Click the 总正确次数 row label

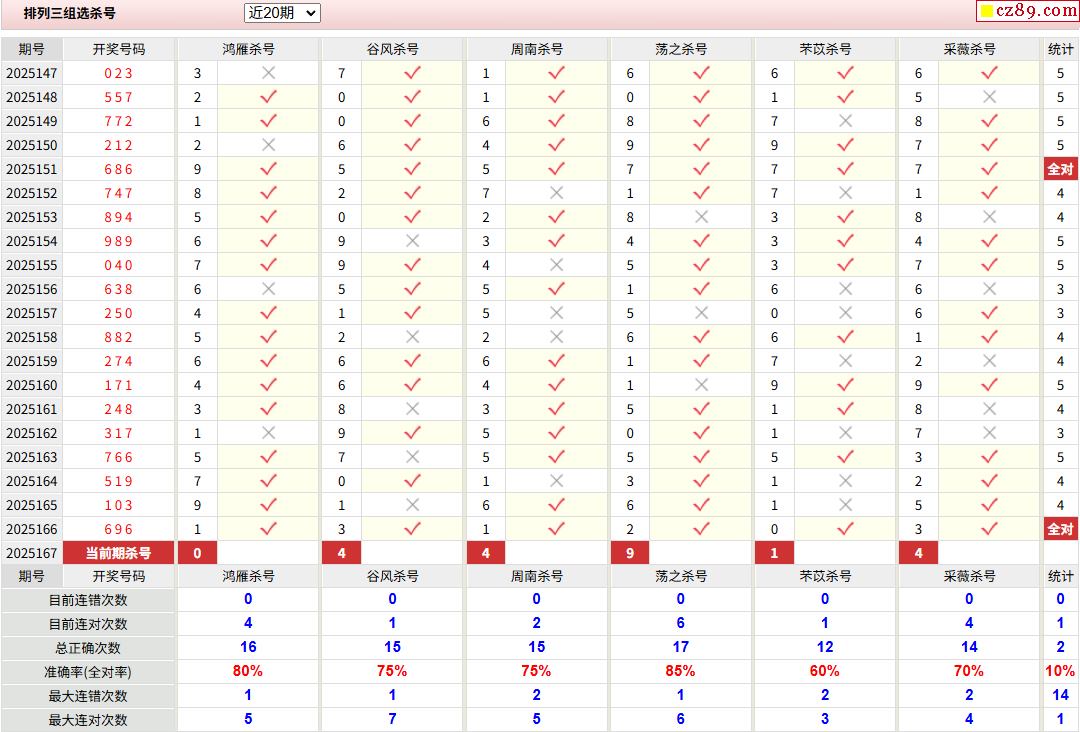tap(88, 648)
